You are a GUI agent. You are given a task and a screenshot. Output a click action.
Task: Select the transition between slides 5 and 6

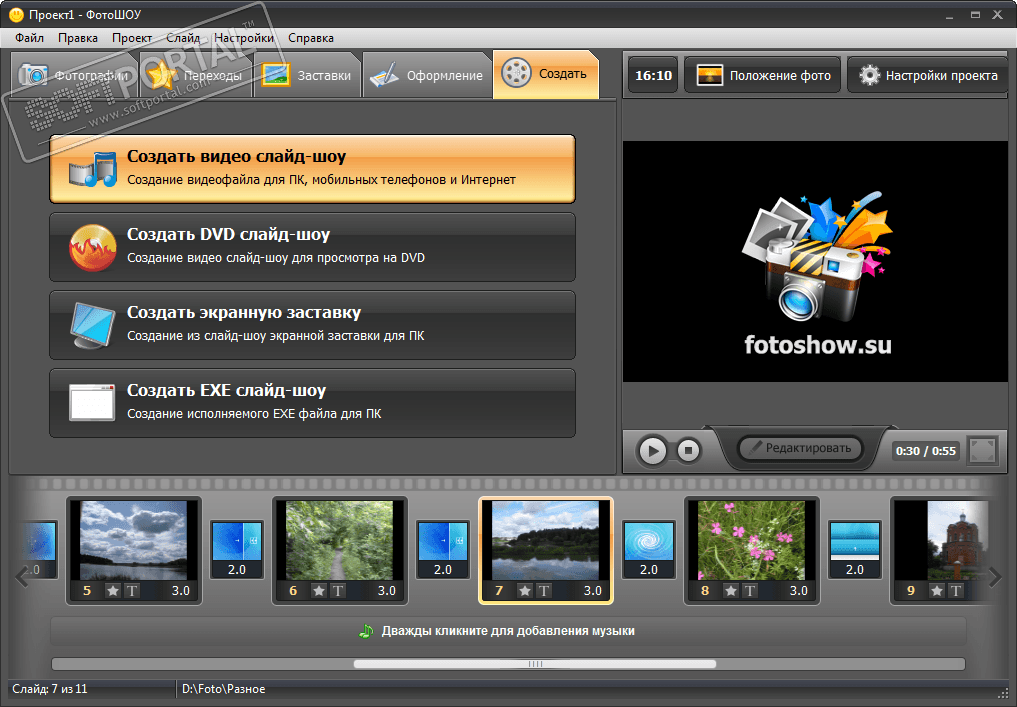pos(237,549)
